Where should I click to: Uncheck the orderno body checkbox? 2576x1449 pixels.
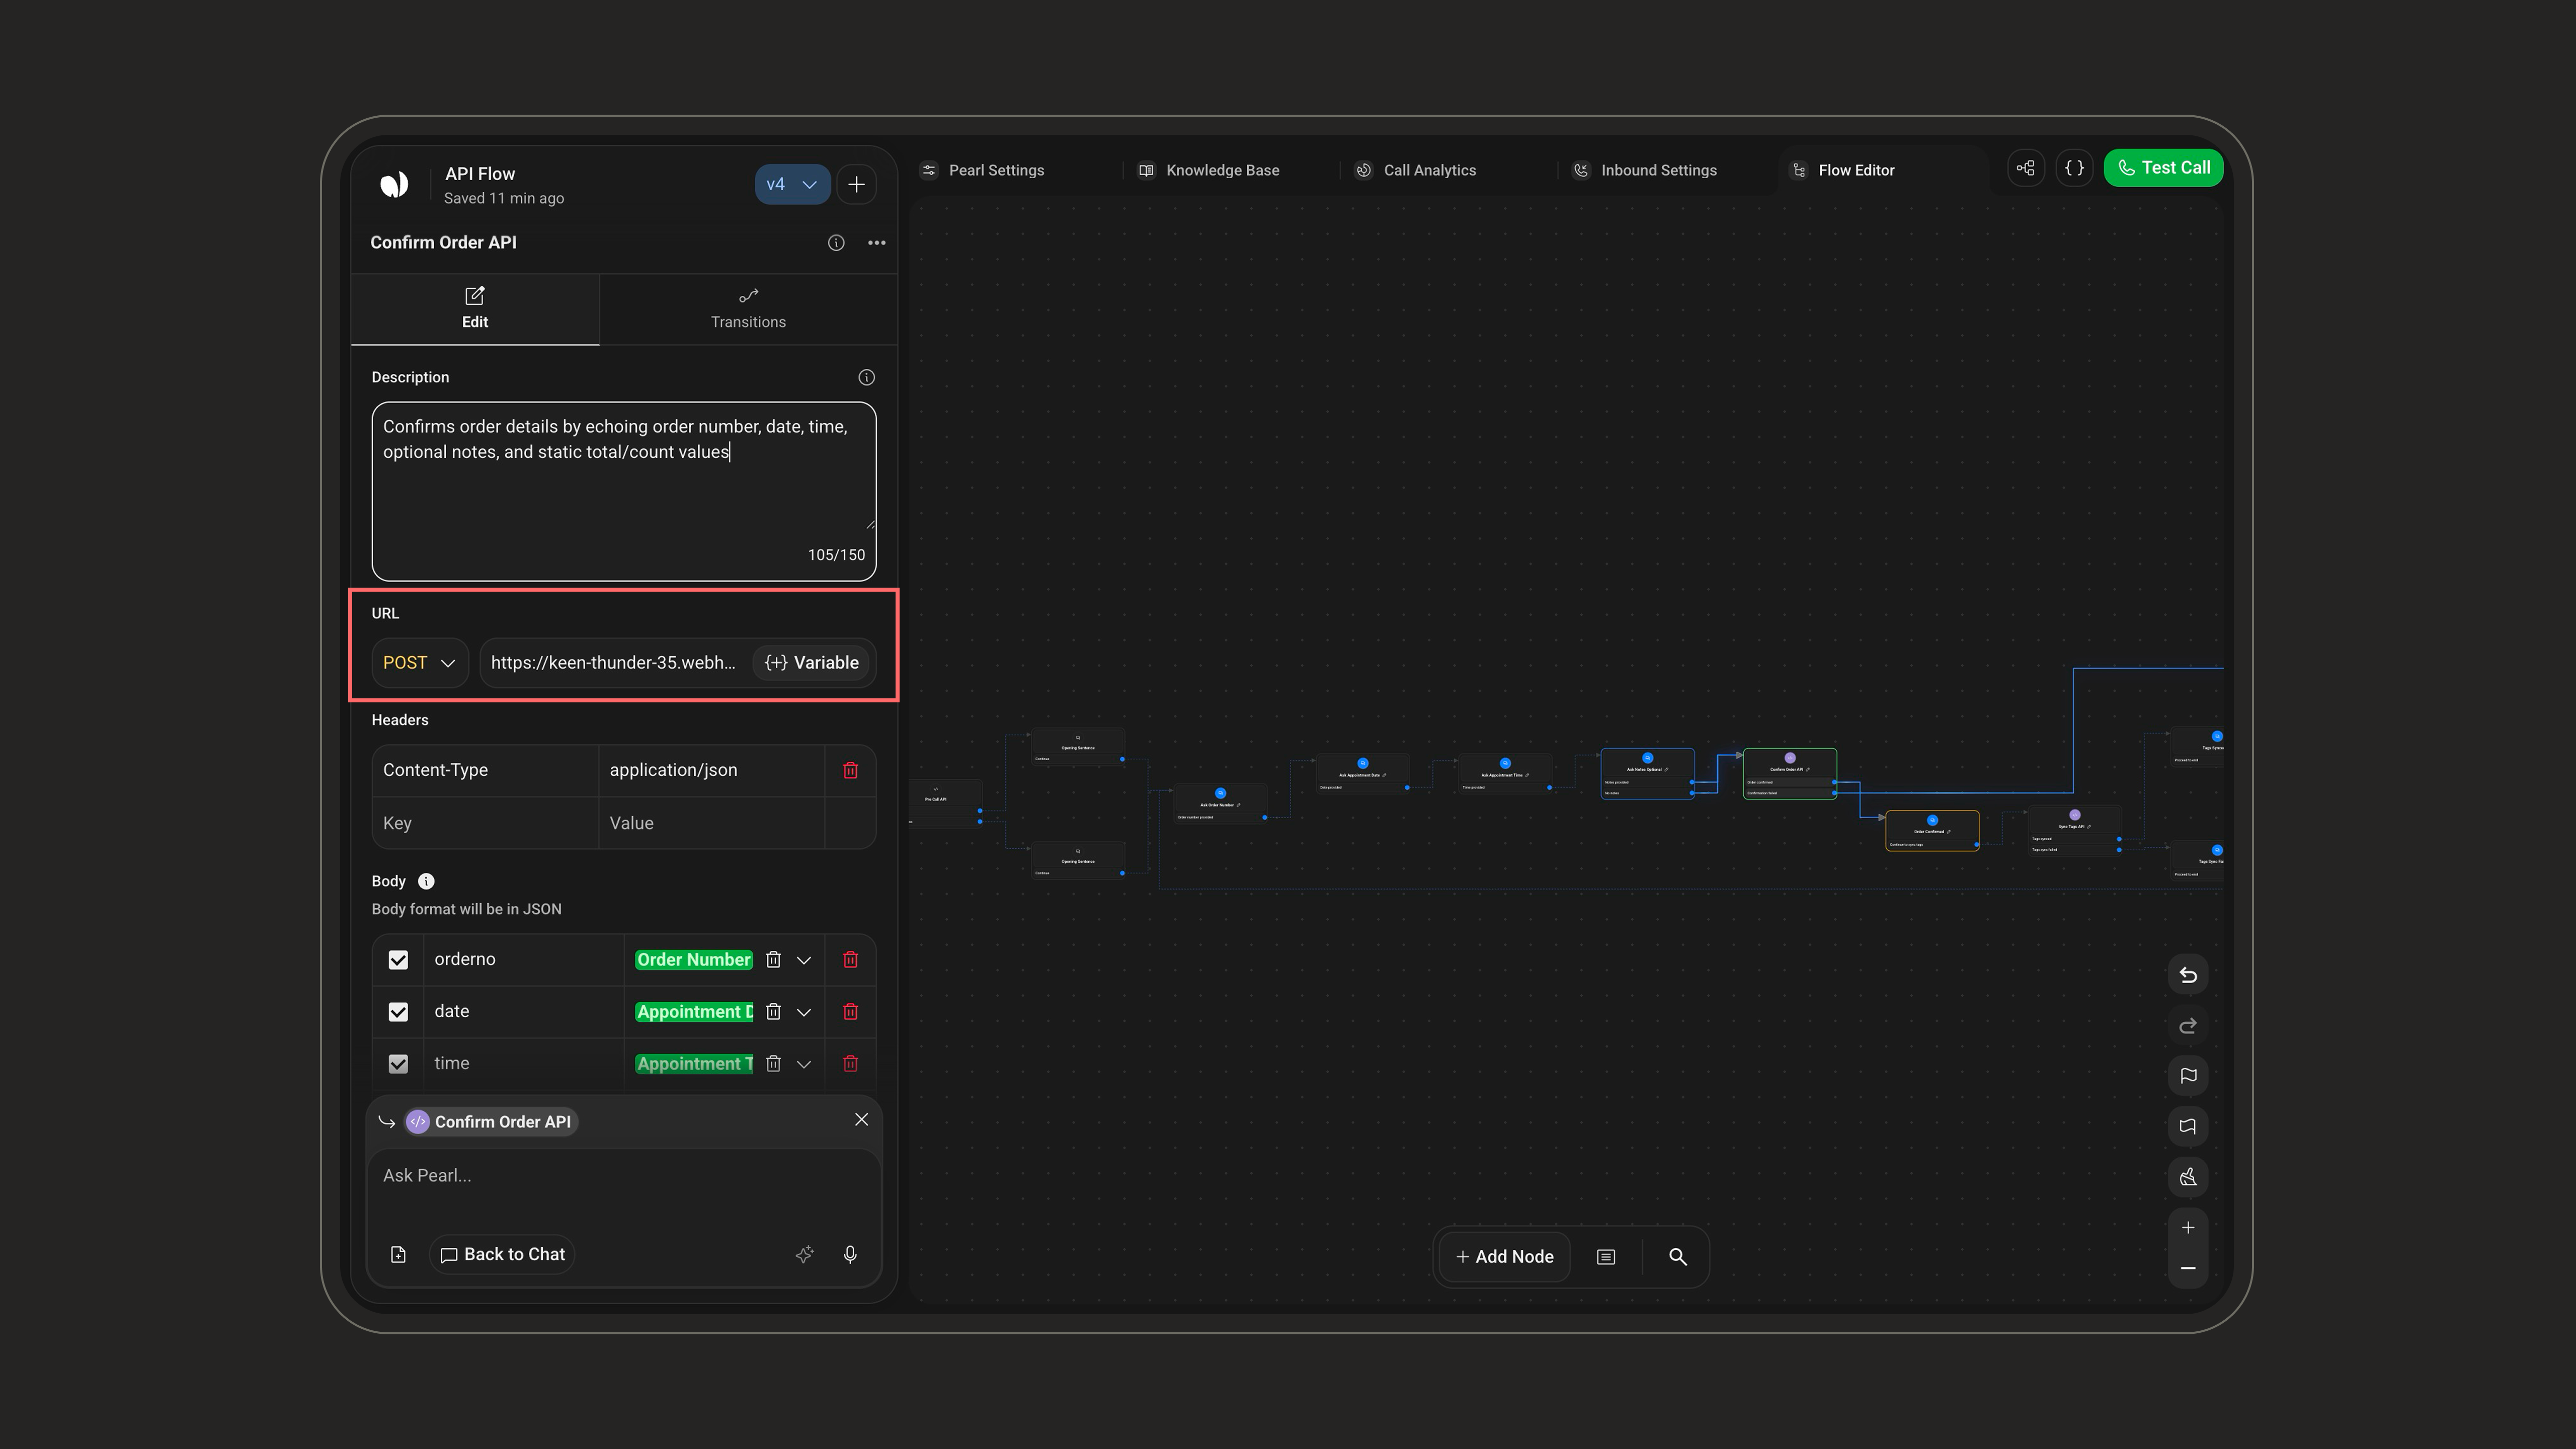(x=398, y=960)
